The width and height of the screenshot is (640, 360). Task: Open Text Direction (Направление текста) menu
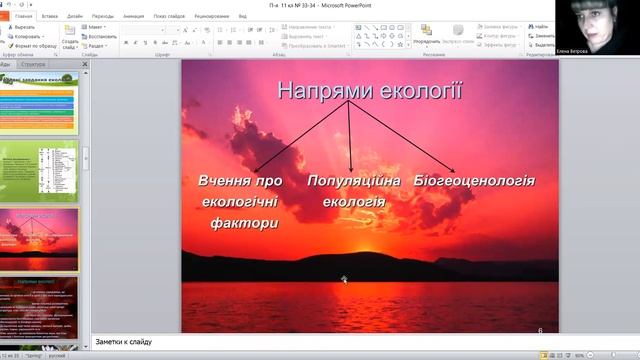(x=309, y=27)
